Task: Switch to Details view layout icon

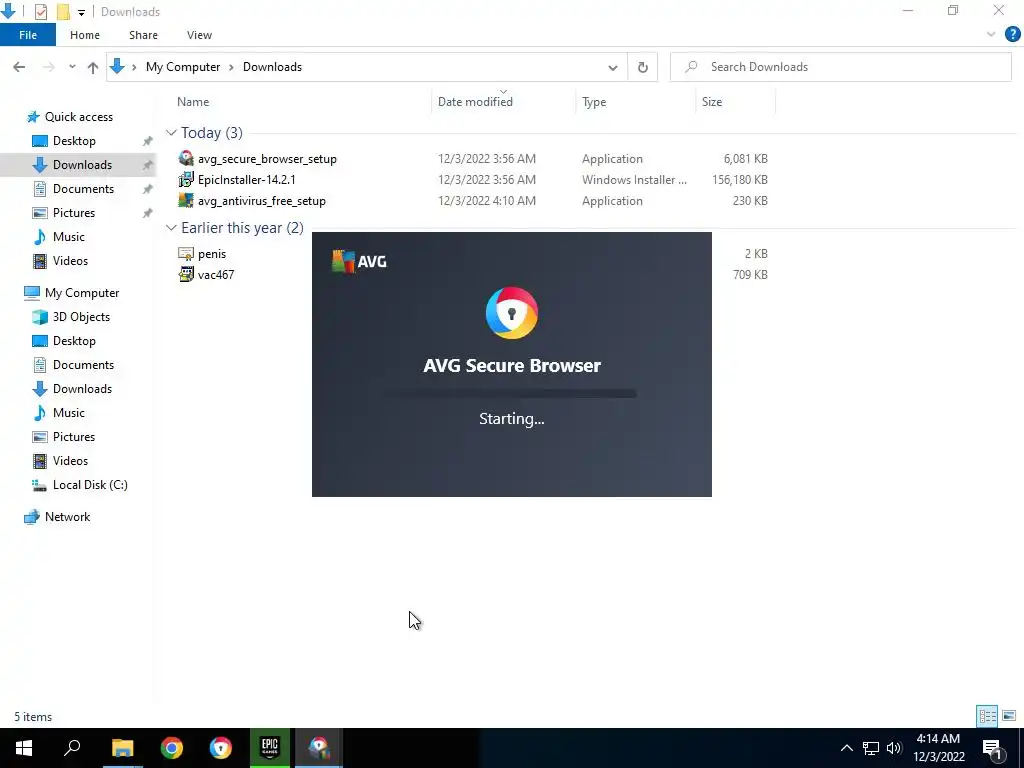Action: 987,716
